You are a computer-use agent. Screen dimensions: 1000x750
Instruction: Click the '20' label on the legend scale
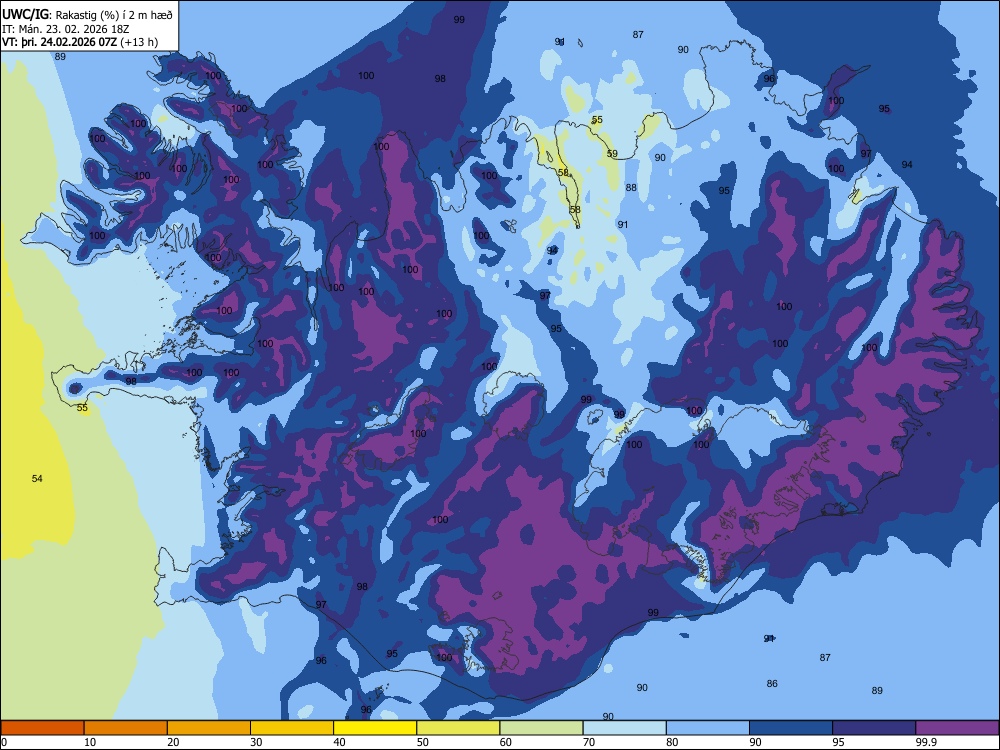(x=173, y=742)
